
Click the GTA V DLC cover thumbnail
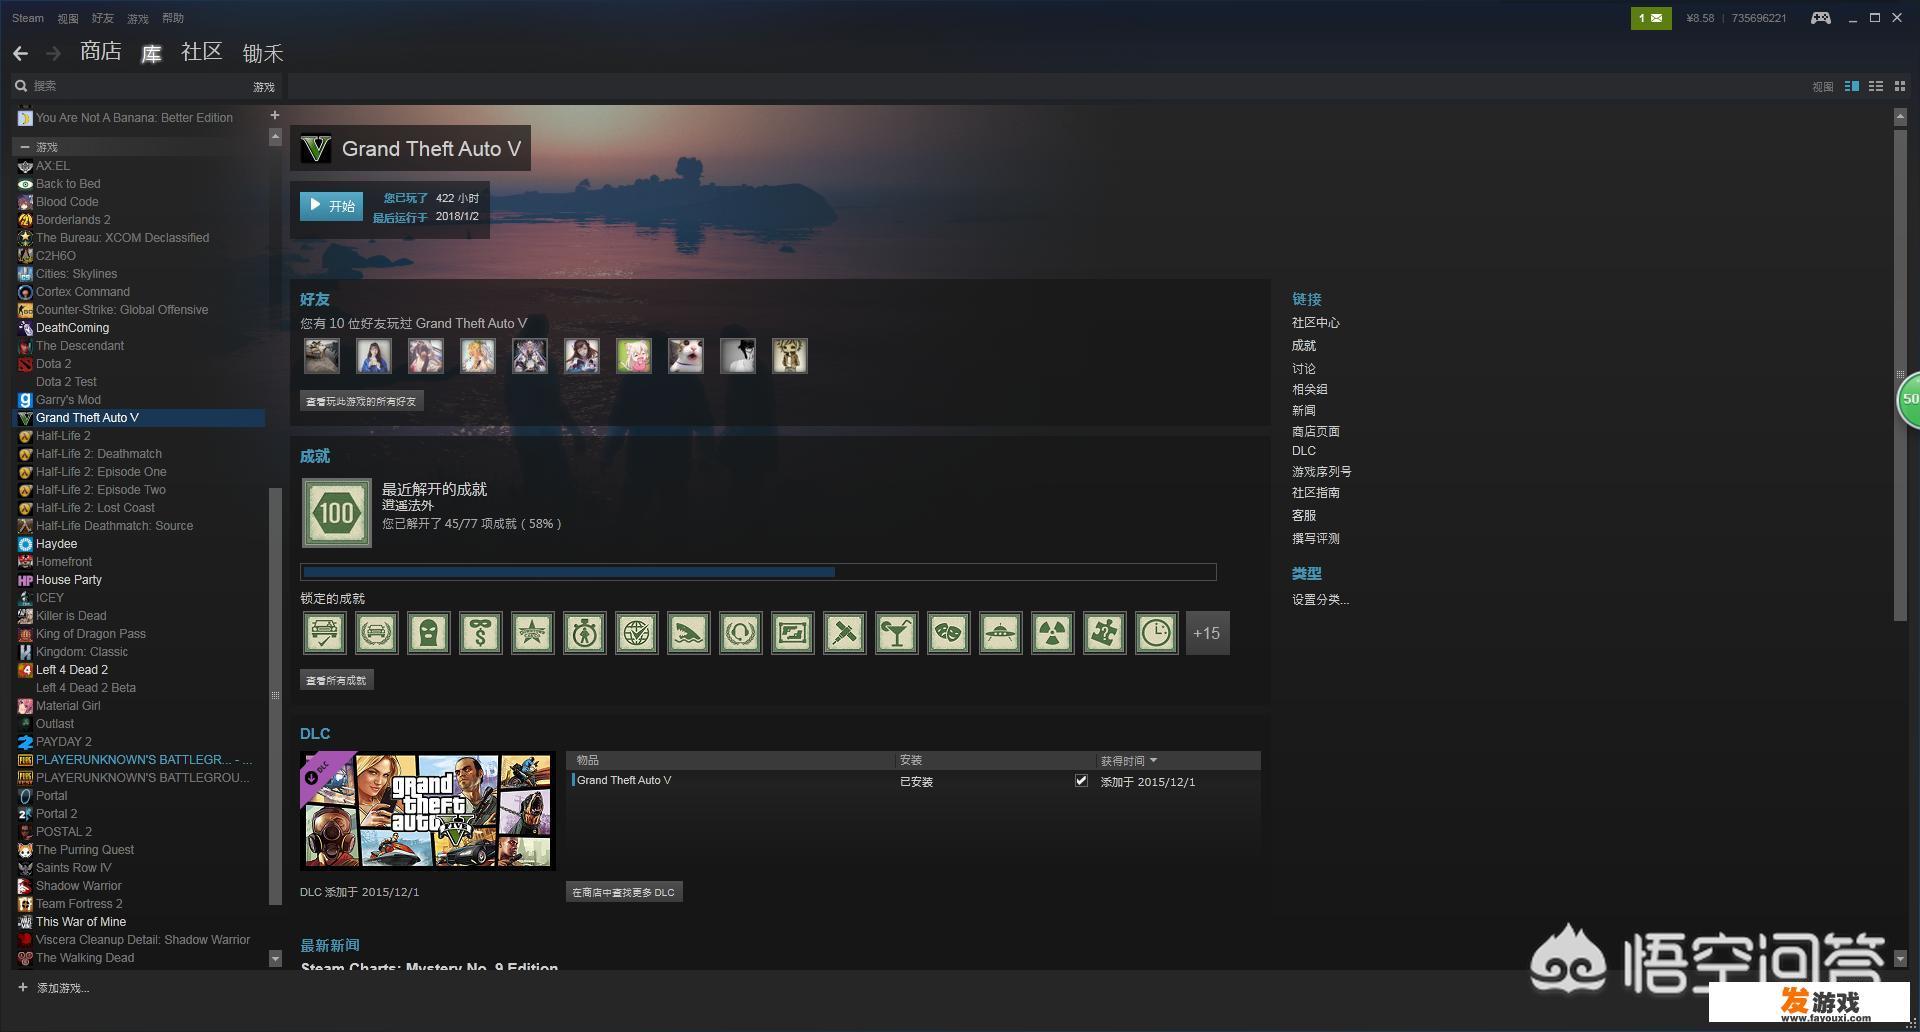pyautogui.click(x=428, y=811)
